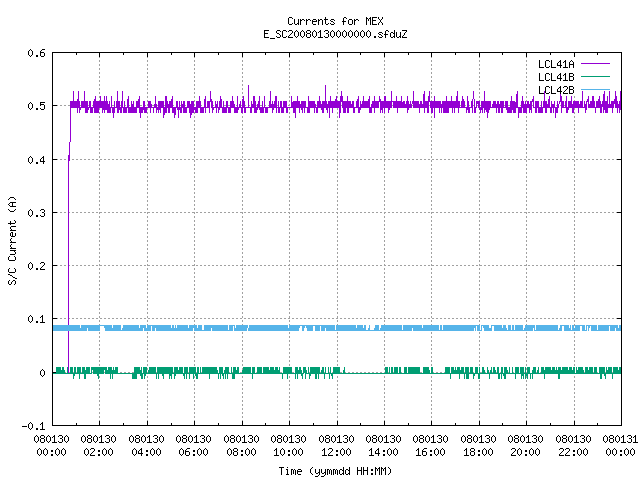
Task: Click the y-axis tick value 0
Action: tap(42, 373)
